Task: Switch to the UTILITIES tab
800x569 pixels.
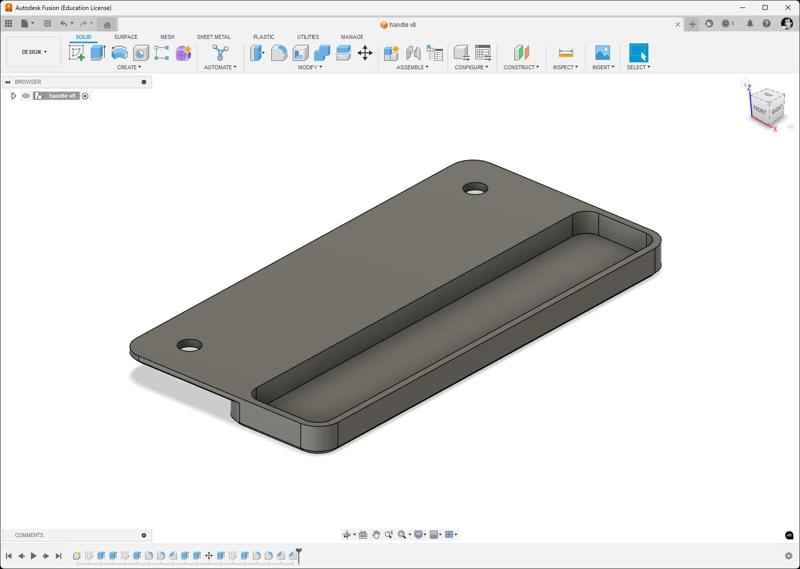Action: (x=308, y=37)
